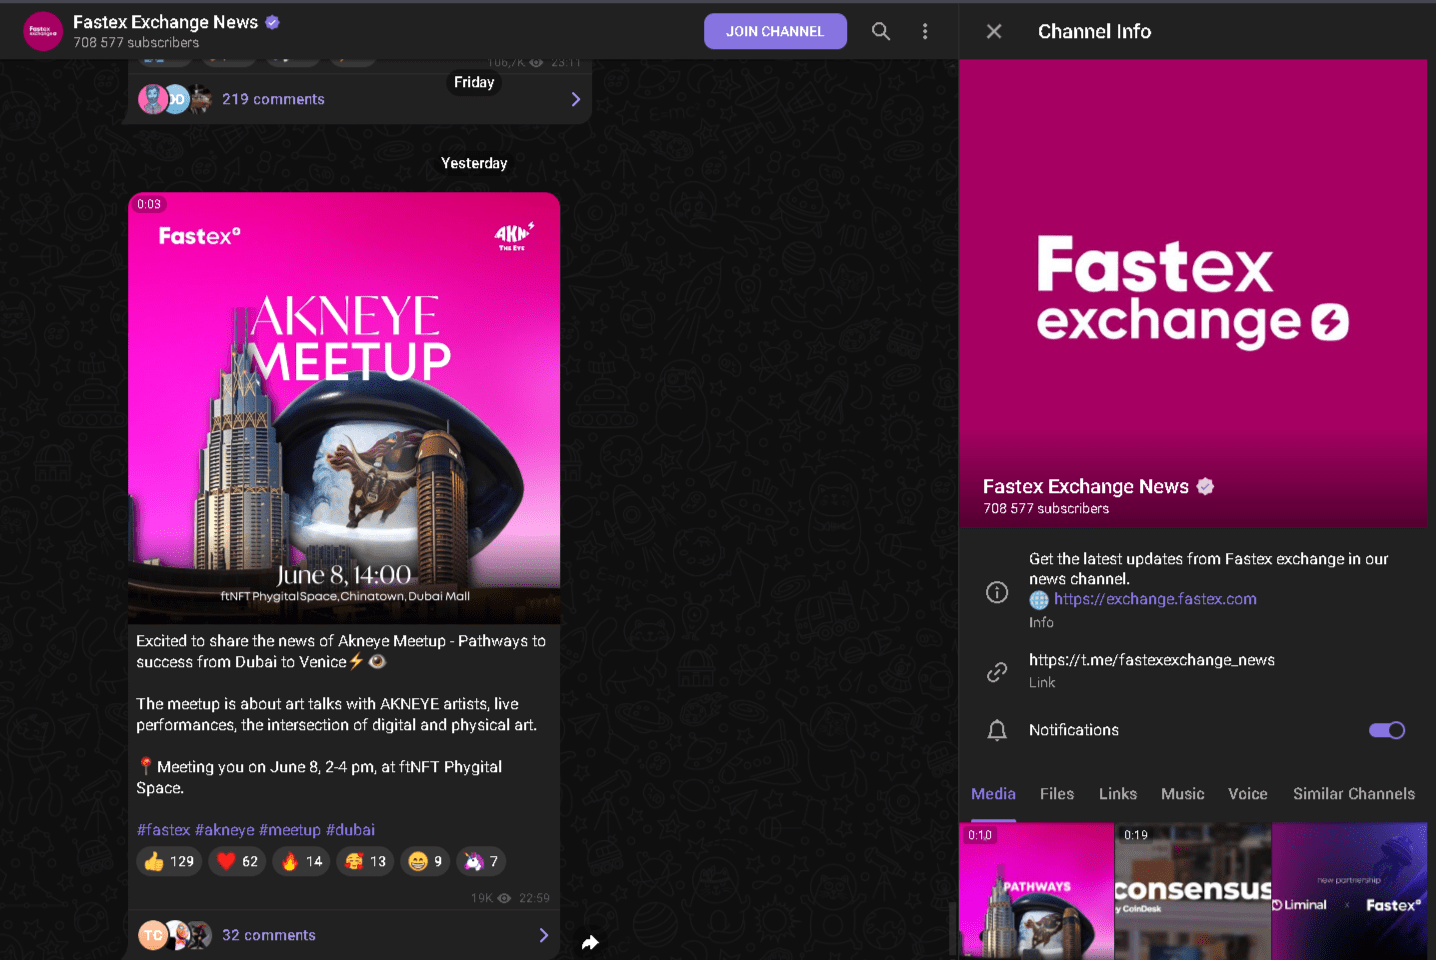Open search in the channel header
The width and height of the screenshot is (1436, 960).
pos(880,31)
